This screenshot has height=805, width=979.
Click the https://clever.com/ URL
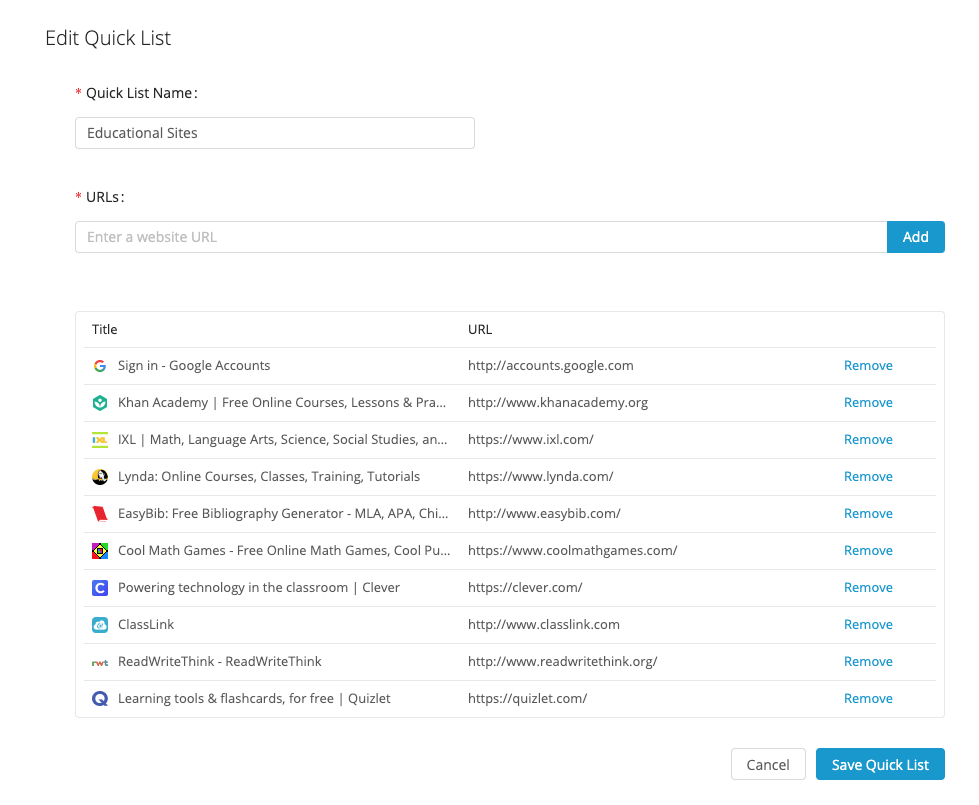tap(525, 587)
